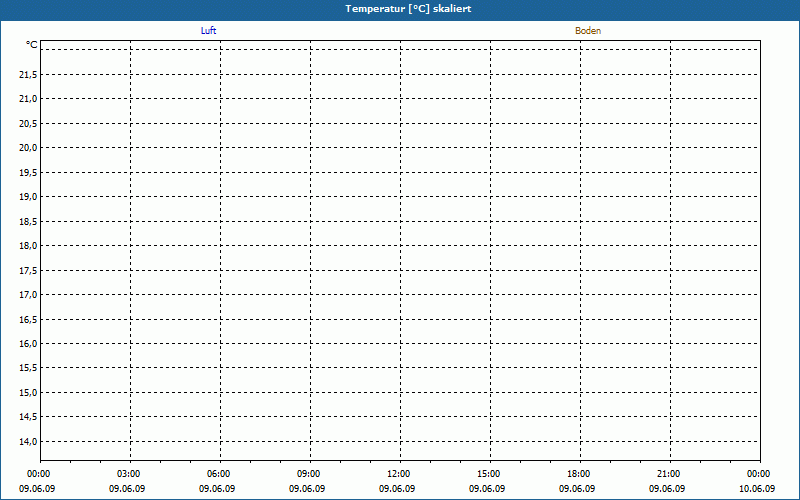Select the 06:00 time axis label
This screenshot has height=500, width=800.
click(219, 474)
